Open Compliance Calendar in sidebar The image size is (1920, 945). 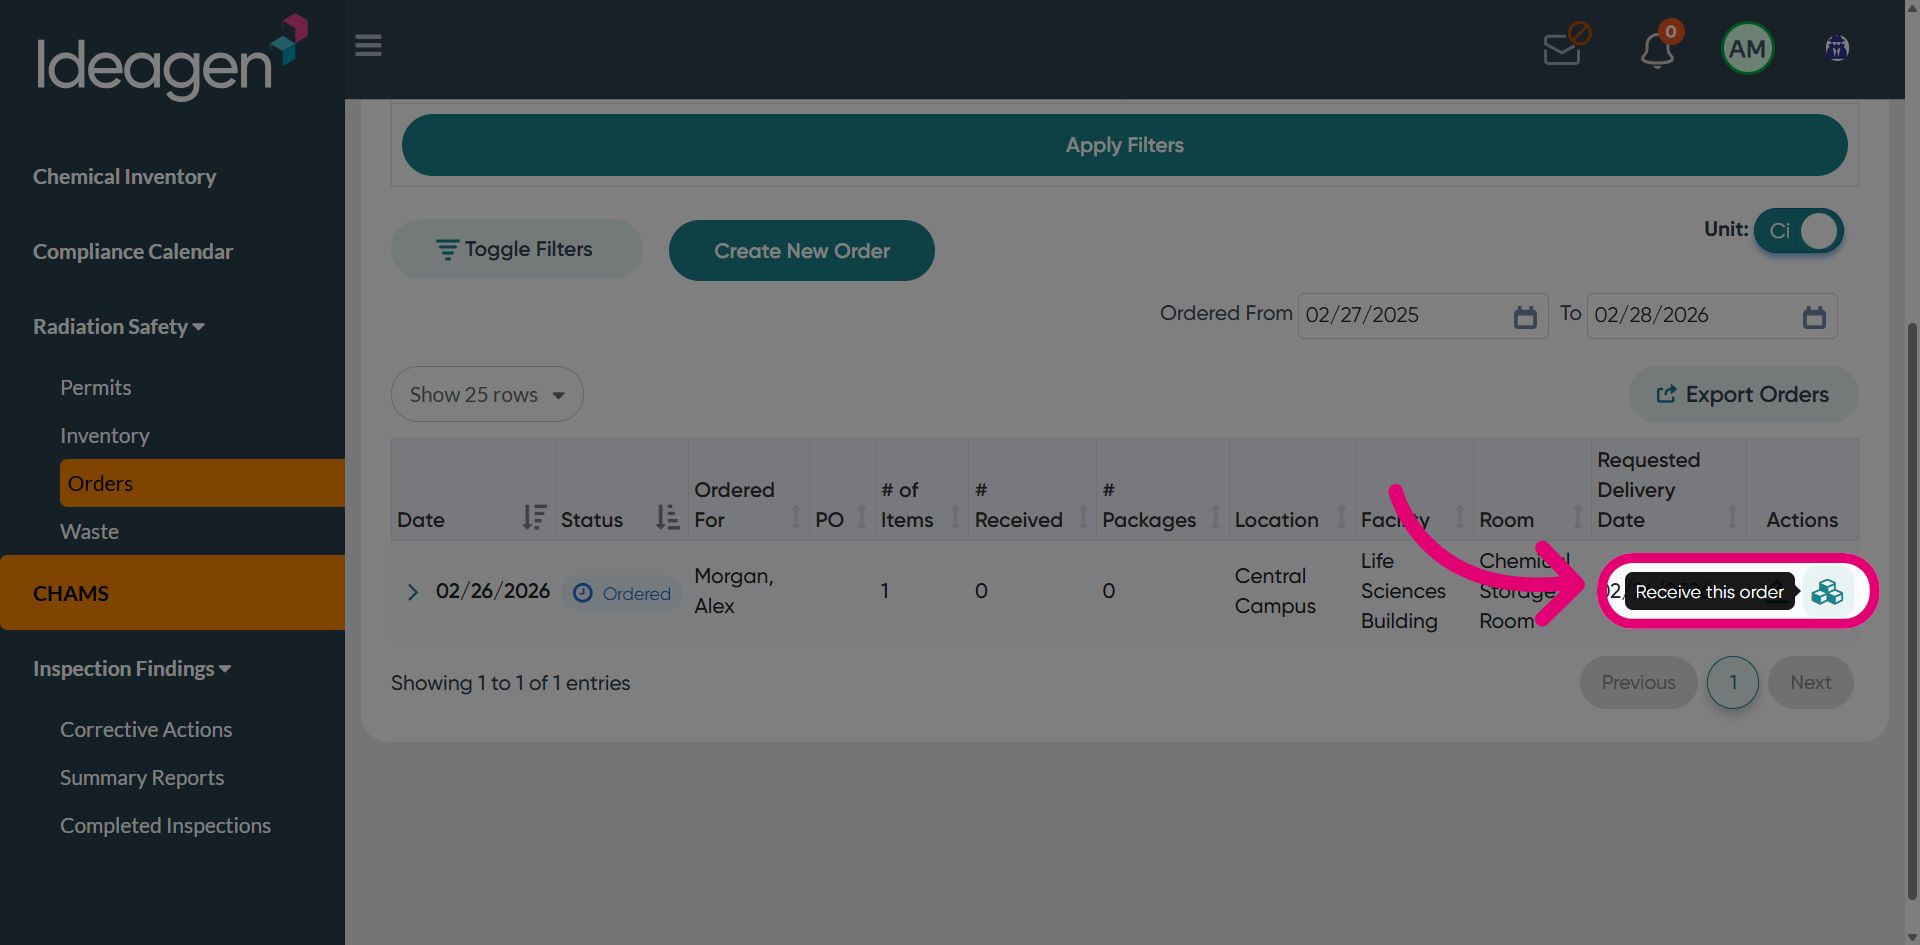133,252
